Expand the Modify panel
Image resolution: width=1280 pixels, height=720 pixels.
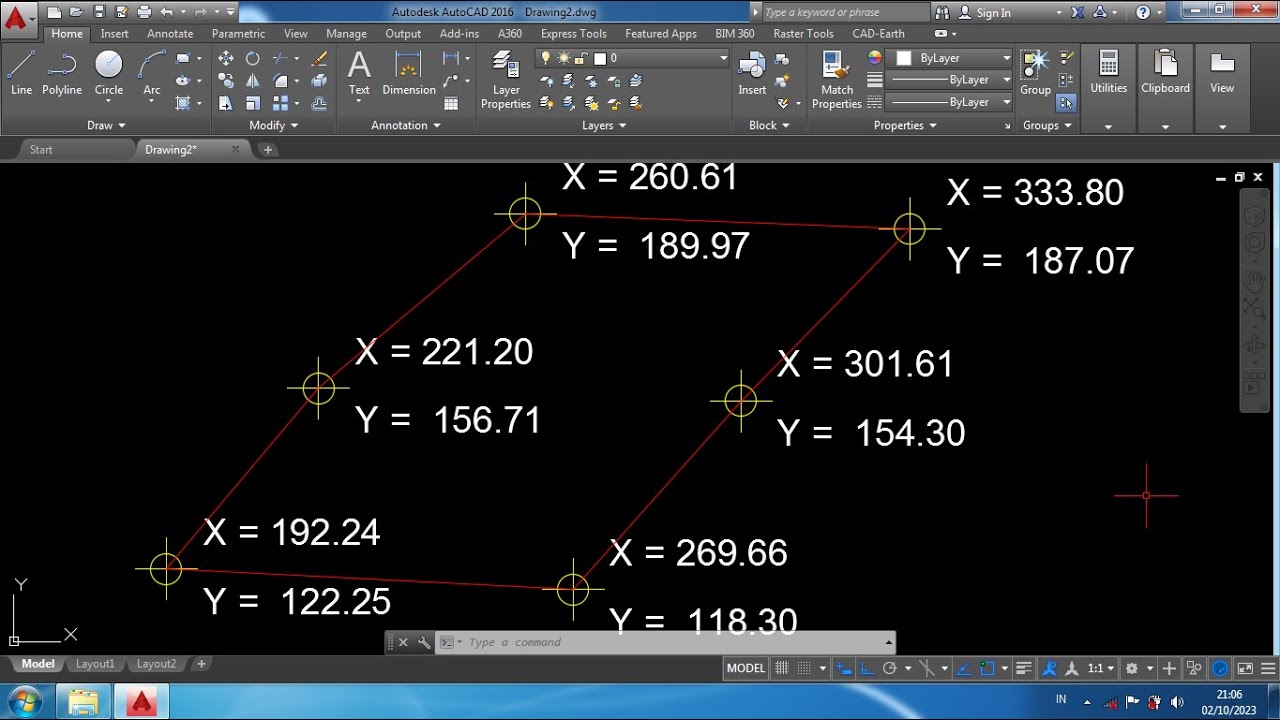274,125
